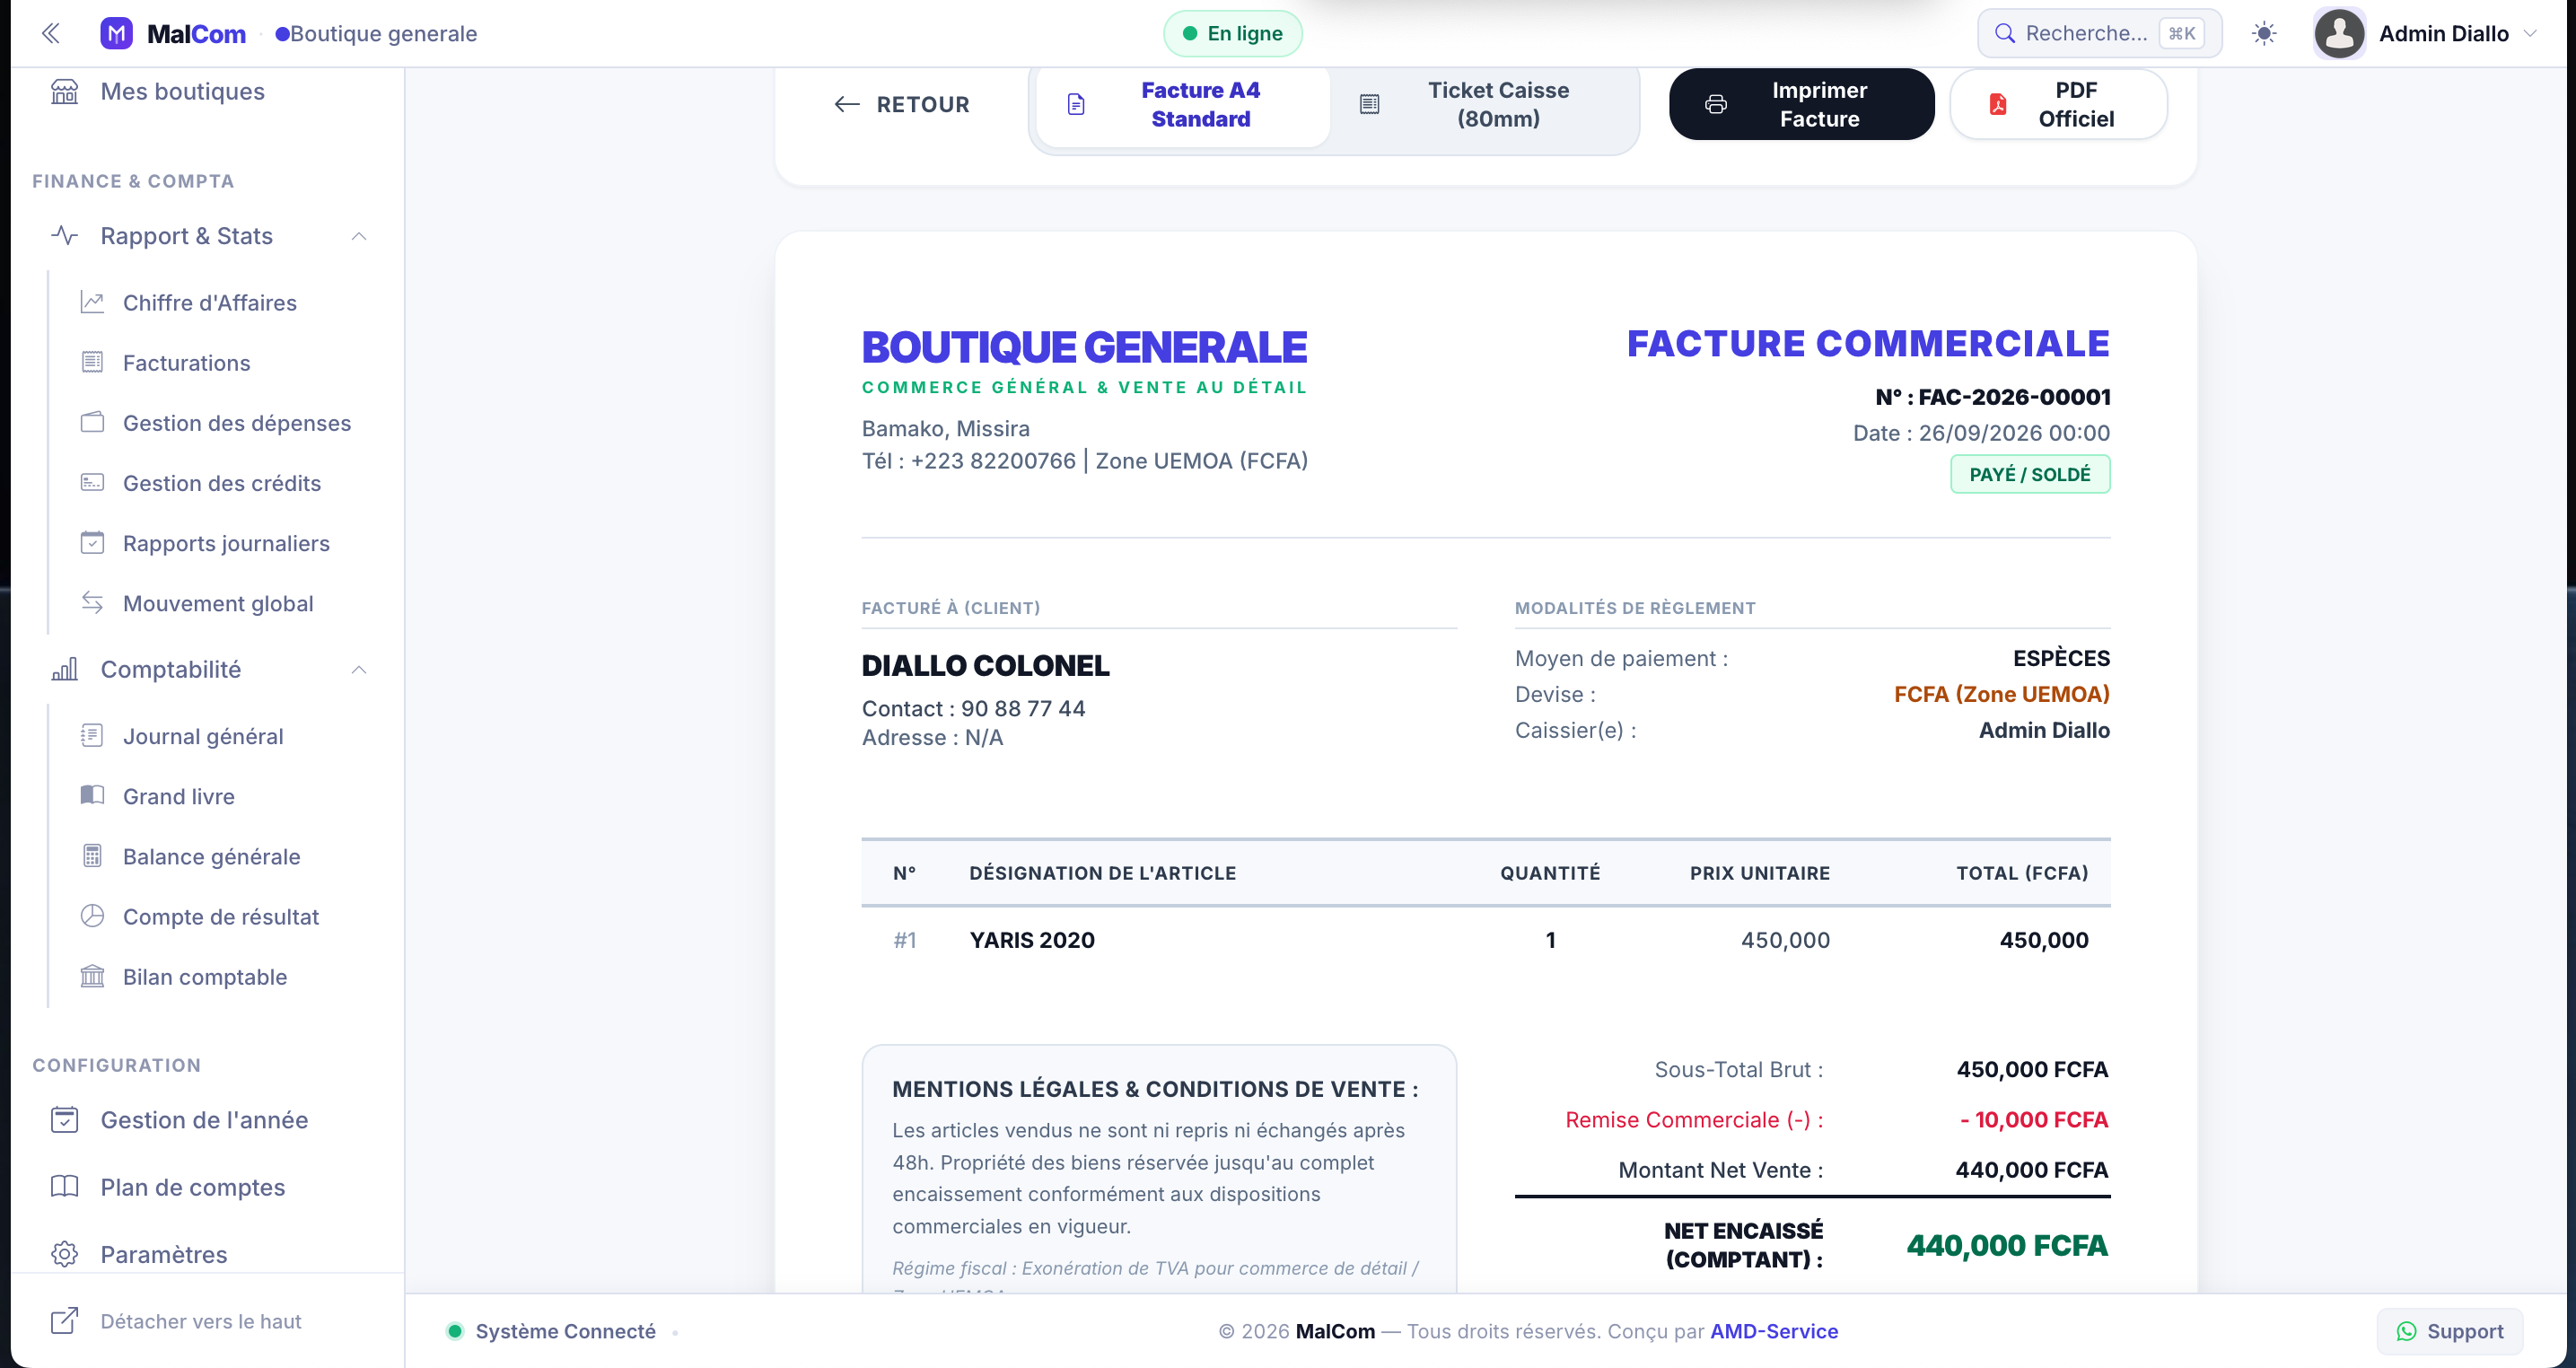Collapse sidebar with double chevron icon
Screen dimensions: 2576x1368
tap(51, 33)
